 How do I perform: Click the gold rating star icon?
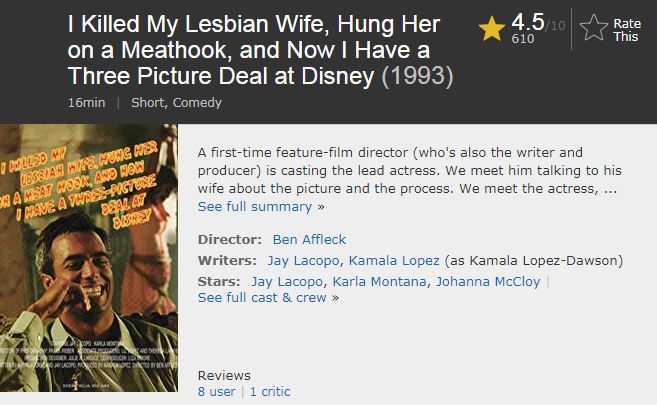click(x=492, y=29)
